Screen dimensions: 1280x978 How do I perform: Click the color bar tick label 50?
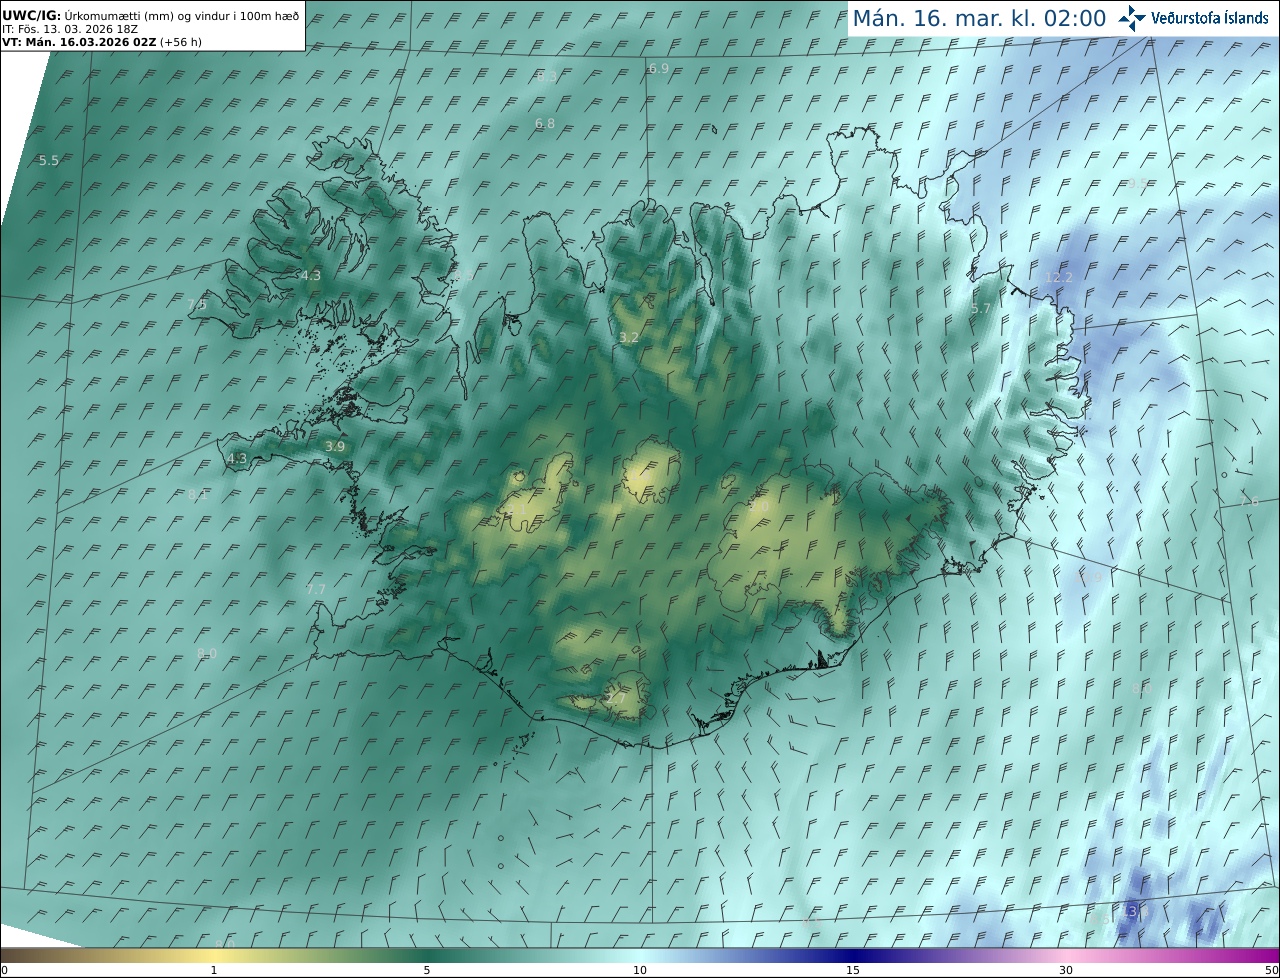click(x=1271, y=971)
